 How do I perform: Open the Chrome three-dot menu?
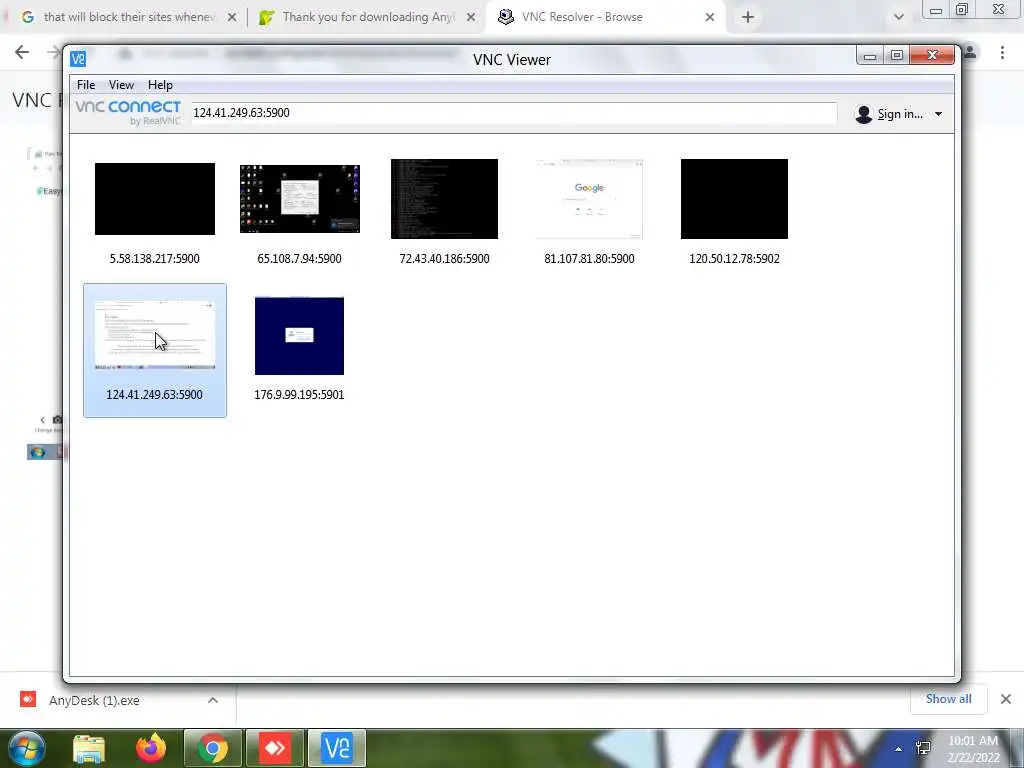pyautogui.click(x=1002, y=52)
